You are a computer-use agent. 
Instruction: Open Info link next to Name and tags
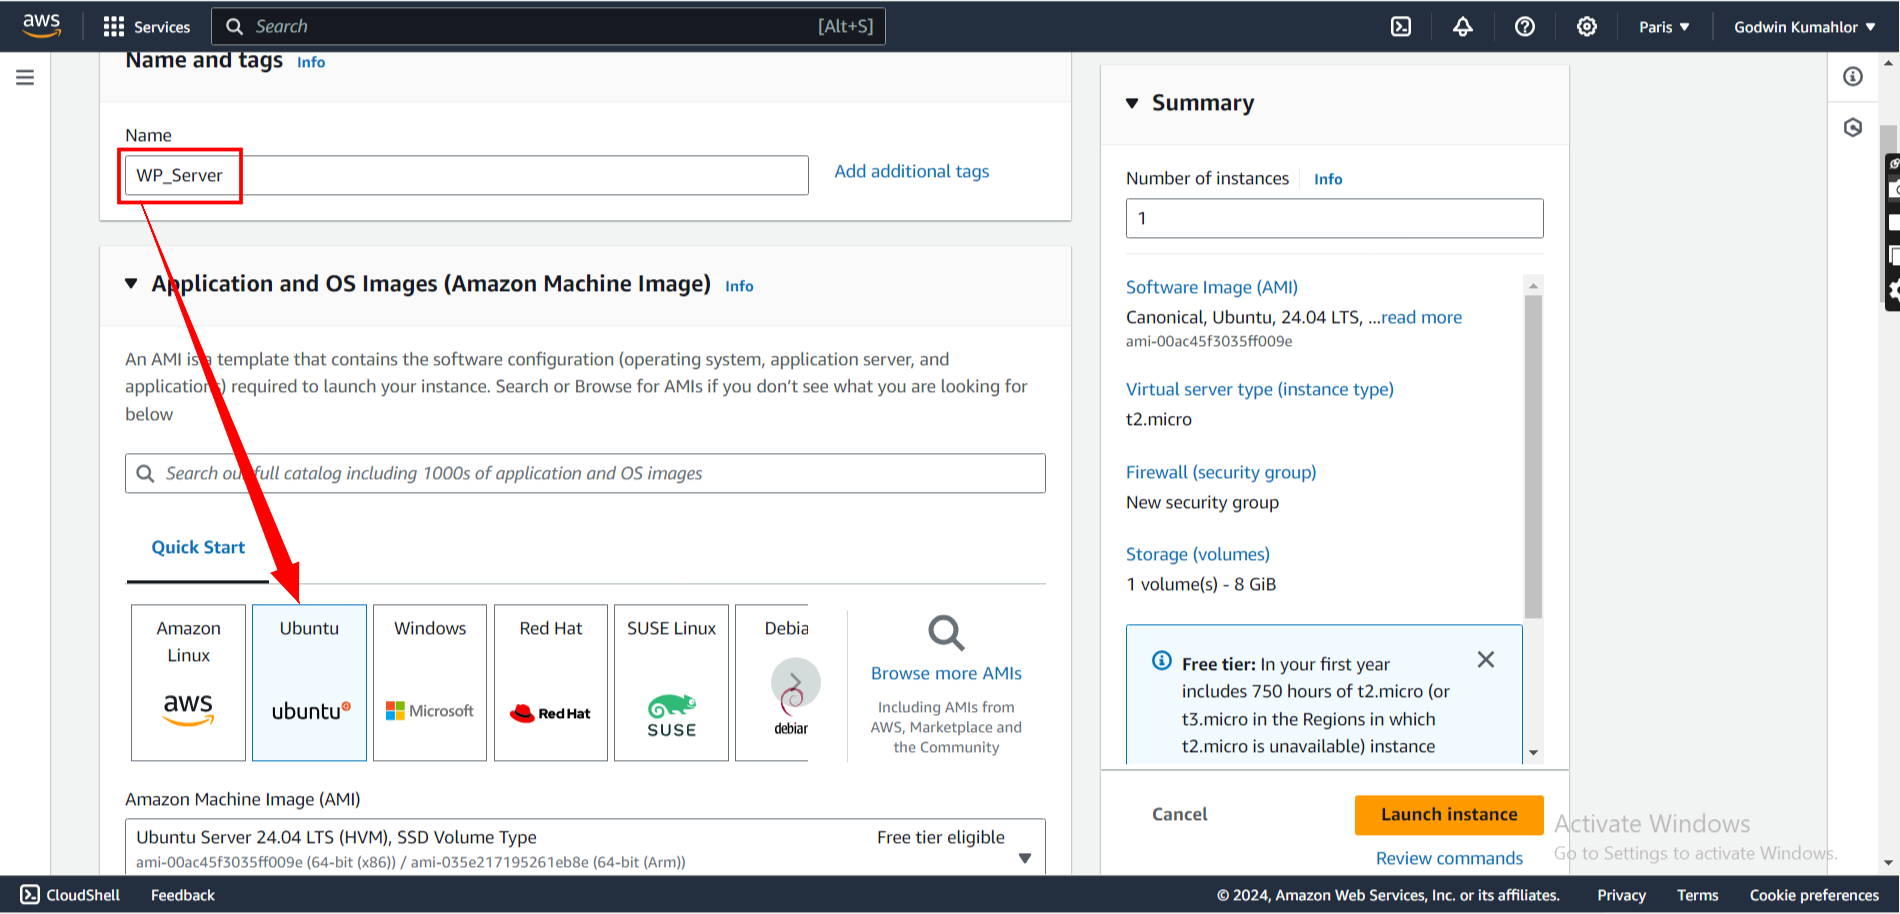pyautogui.click(x=311, y=62)
